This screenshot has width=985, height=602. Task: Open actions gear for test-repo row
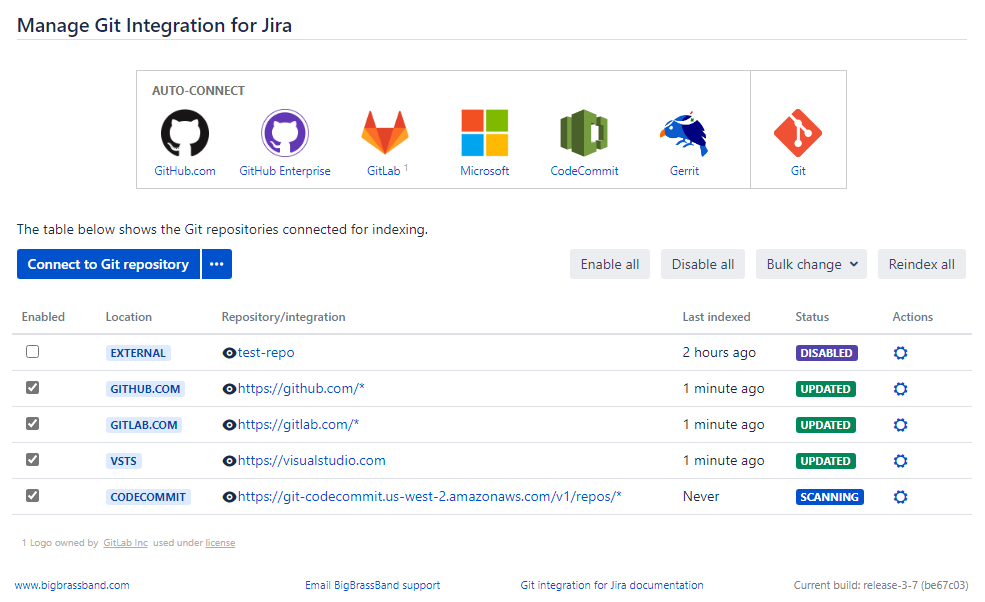click(x=900, y=353)
